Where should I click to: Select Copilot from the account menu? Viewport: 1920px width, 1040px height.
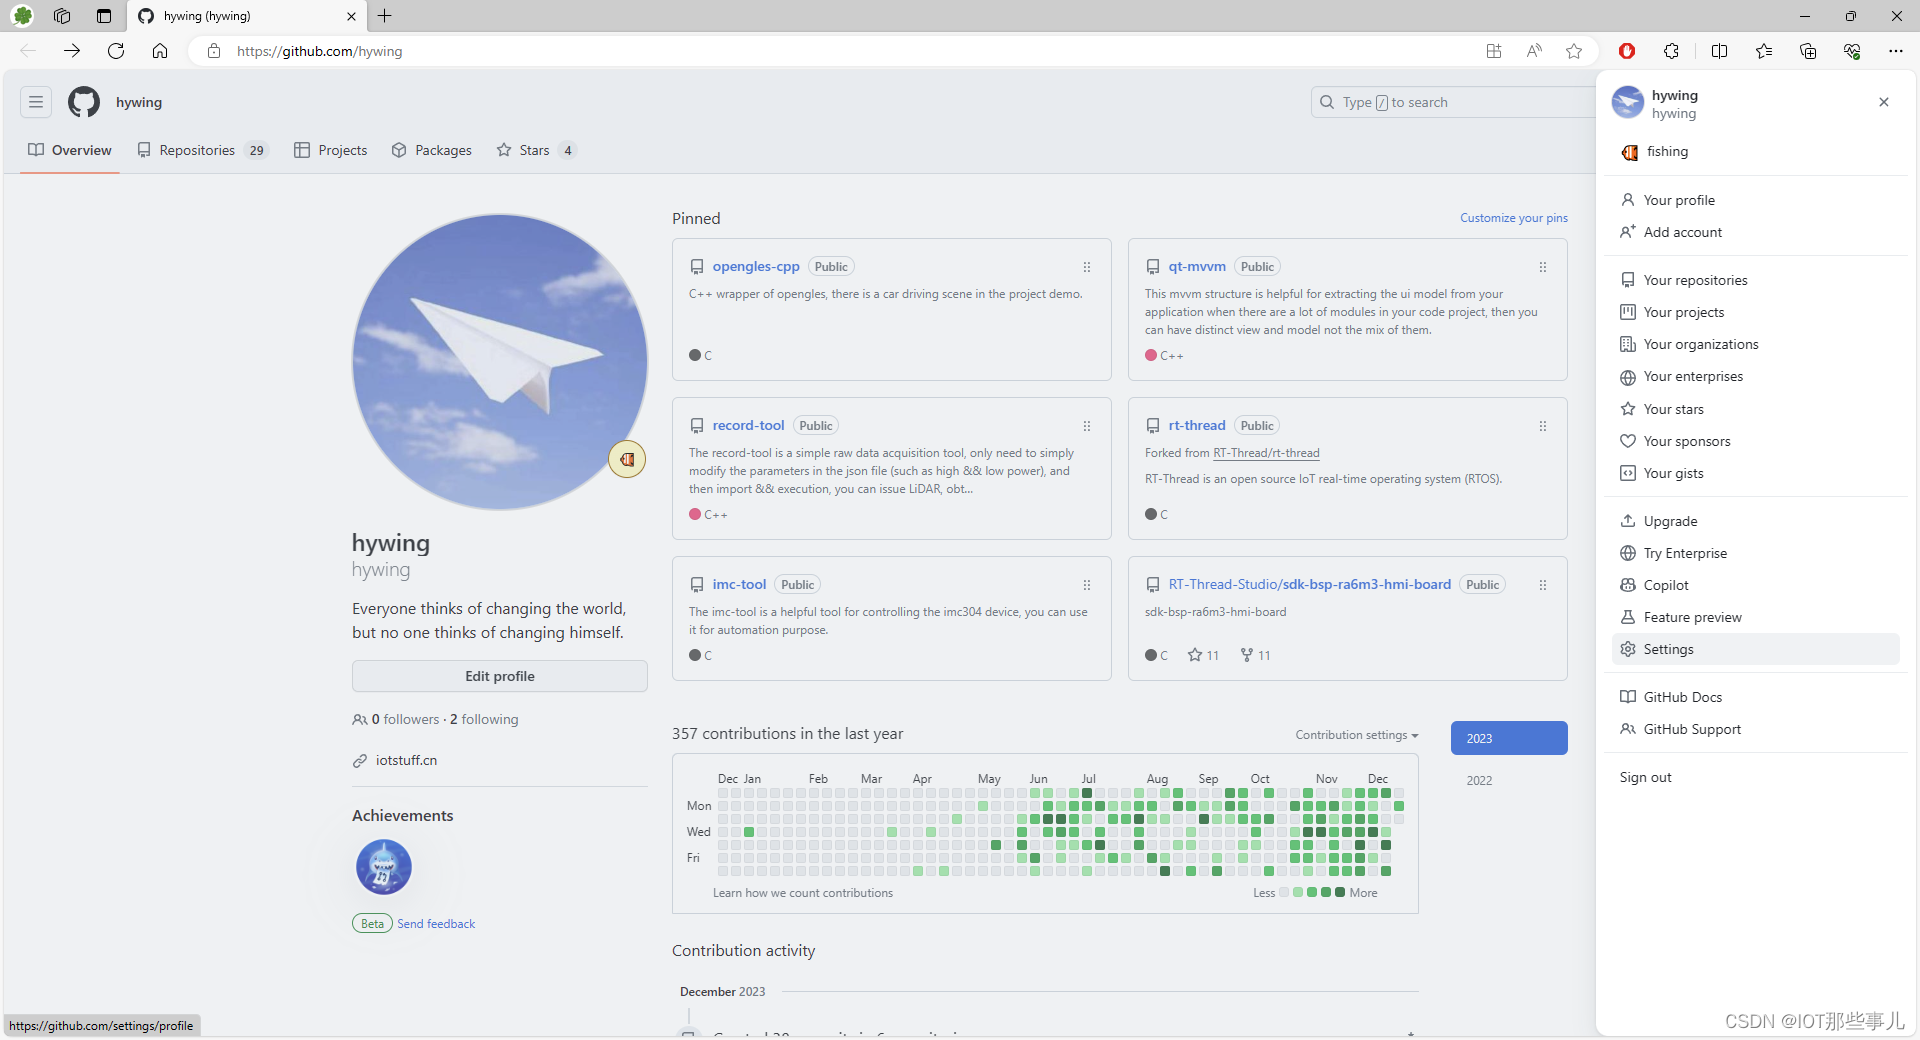coord(1666,584)
